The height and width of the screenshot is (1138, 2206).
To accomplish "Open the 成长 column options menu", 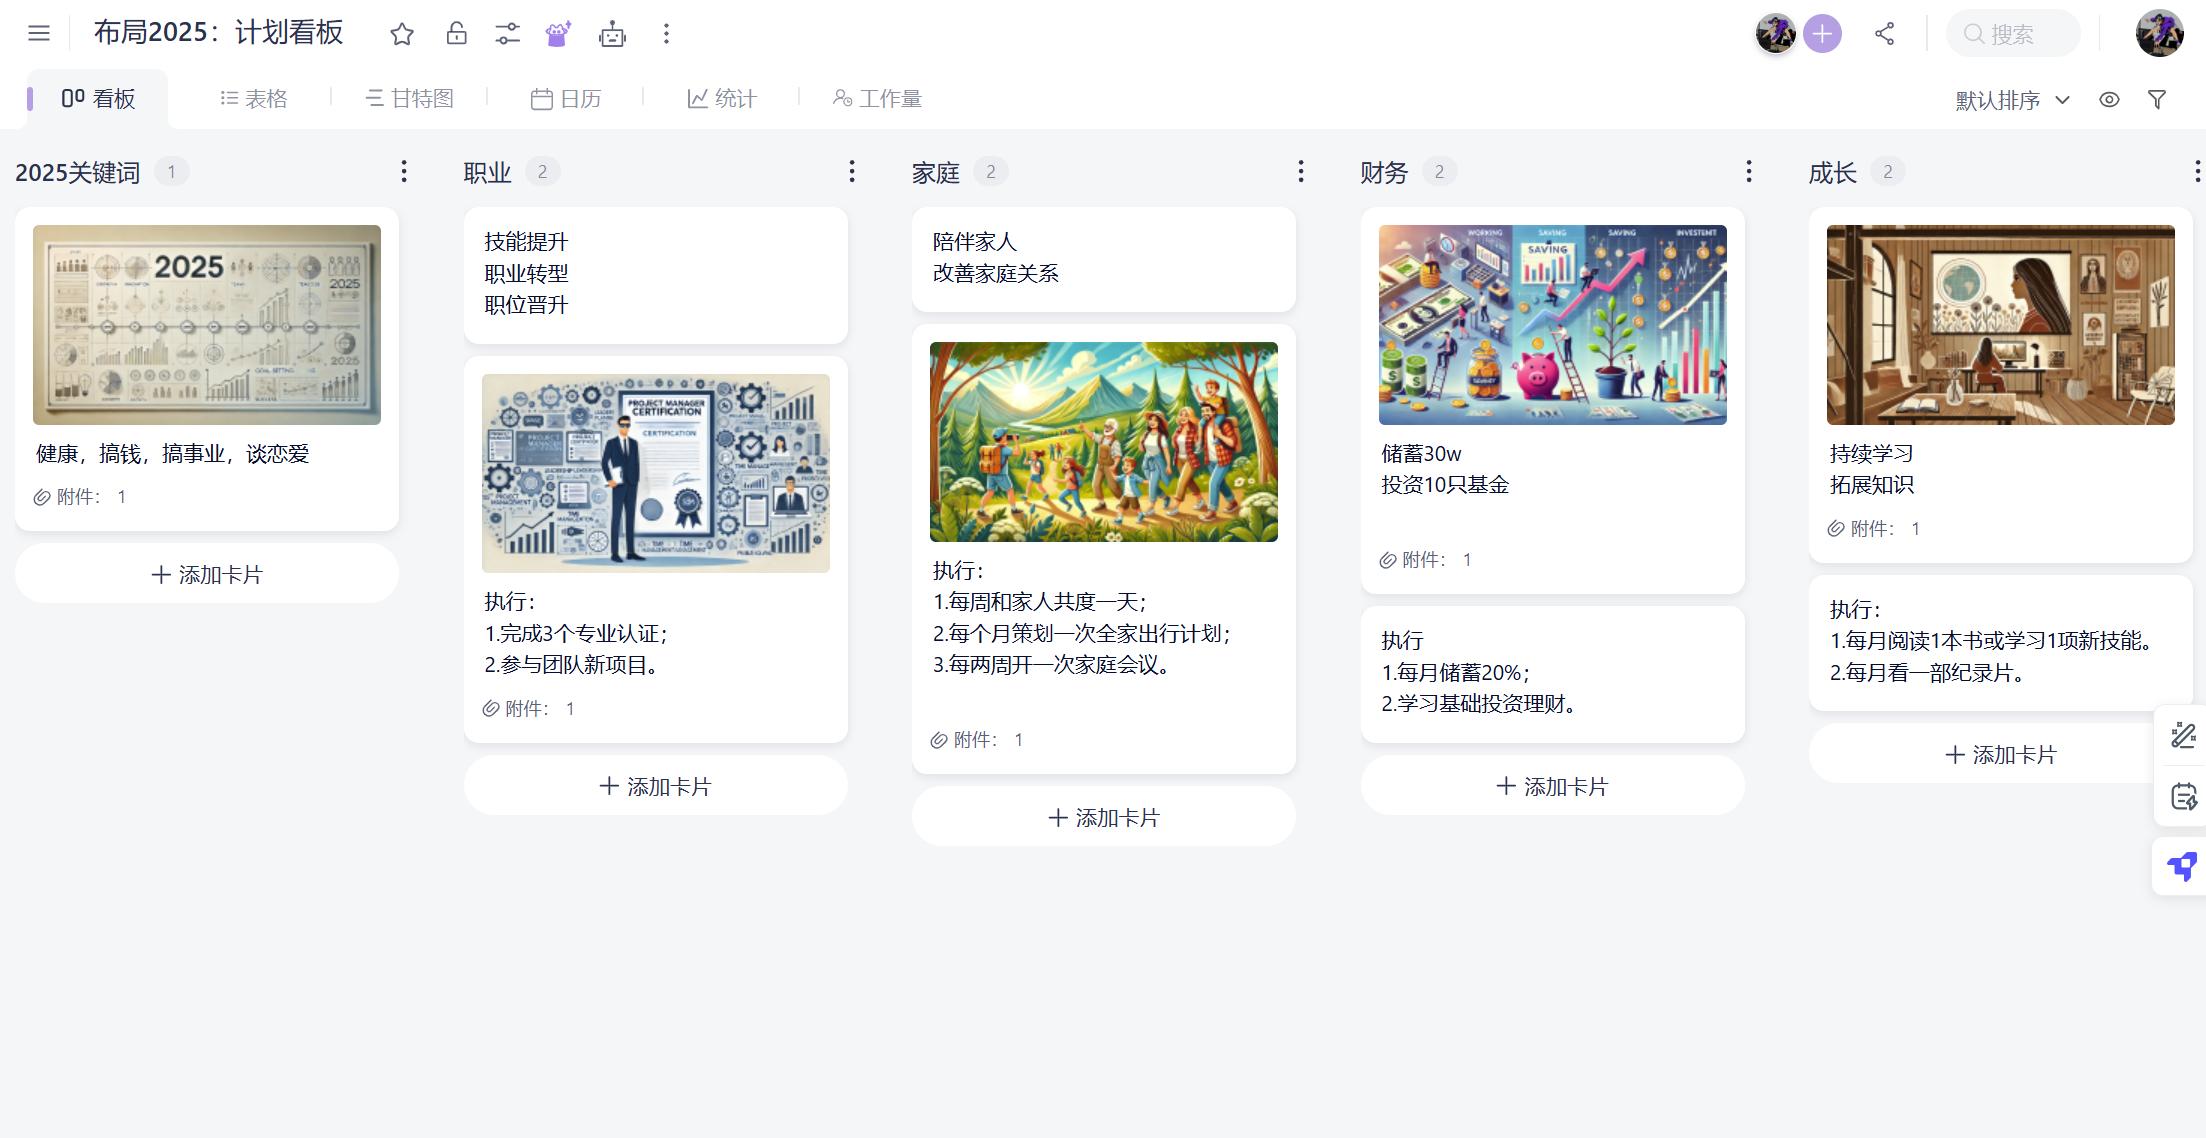I will coord(2196,171).
